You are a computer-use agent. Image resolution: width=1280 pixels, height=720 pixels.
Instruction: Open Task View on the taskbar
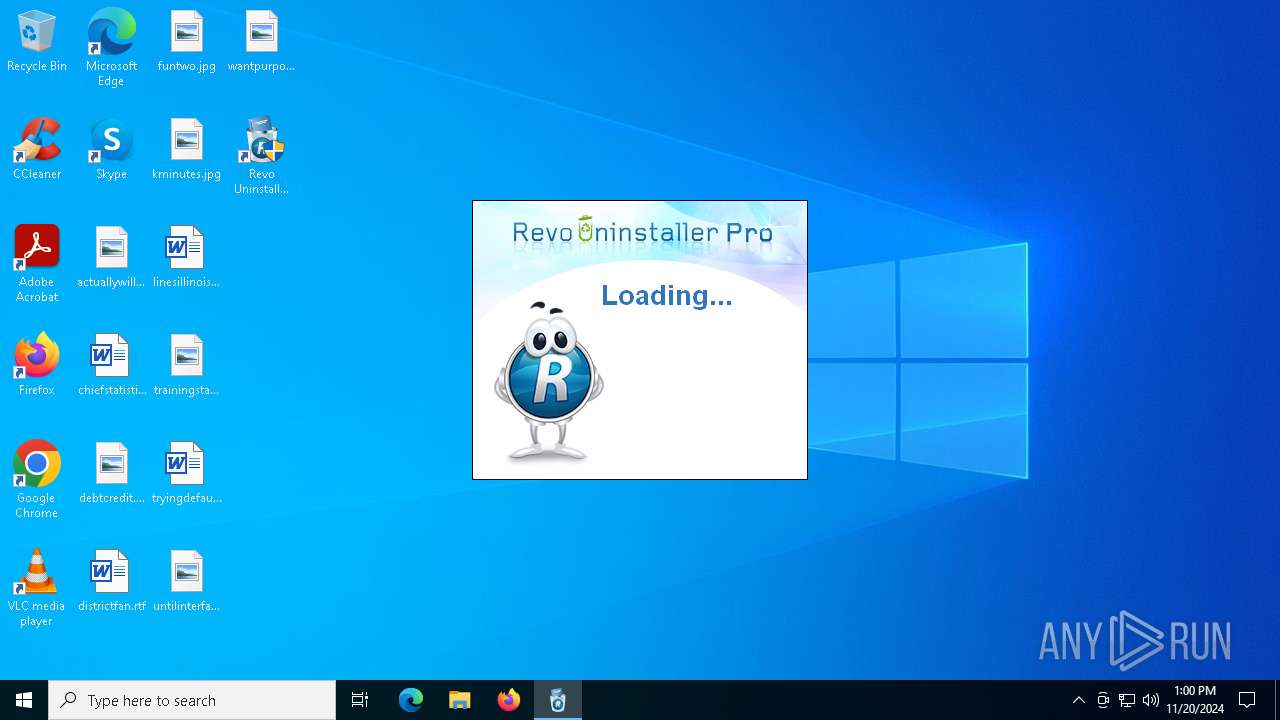(360, 700)
